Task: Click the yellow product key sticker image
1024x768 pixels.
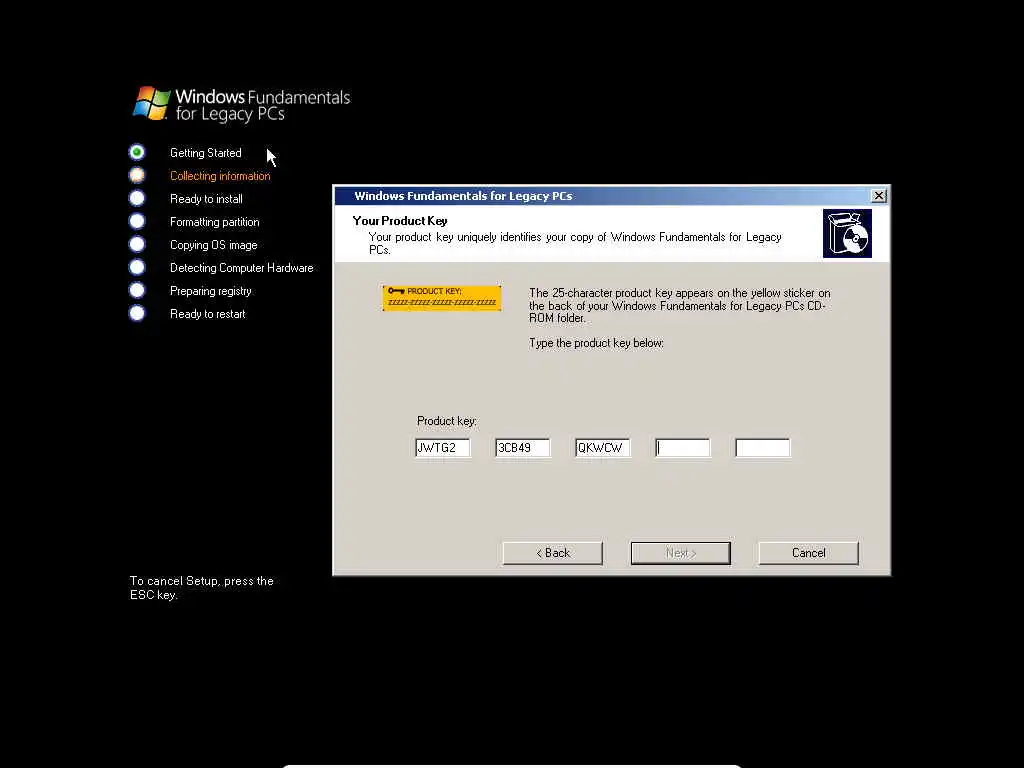Action: pos(442,298)
